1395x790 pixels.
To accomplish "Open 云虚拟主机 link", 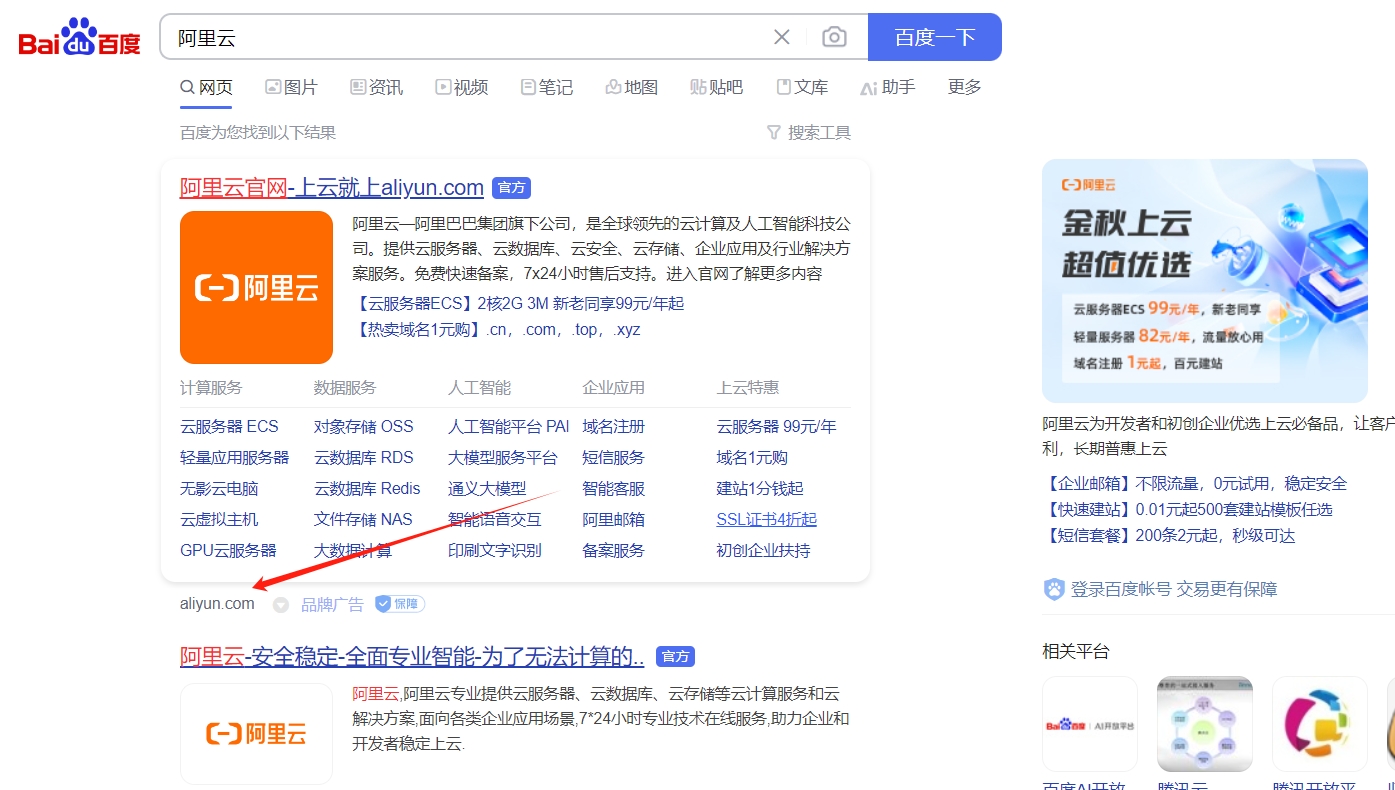I will (x=219, y=519).
